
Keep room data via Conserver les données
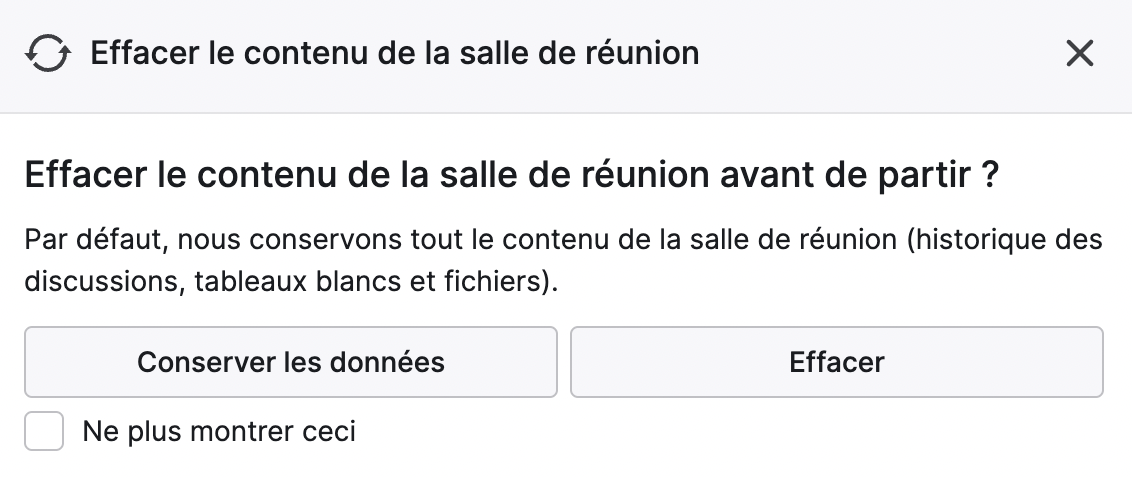[x=291, y=362]
